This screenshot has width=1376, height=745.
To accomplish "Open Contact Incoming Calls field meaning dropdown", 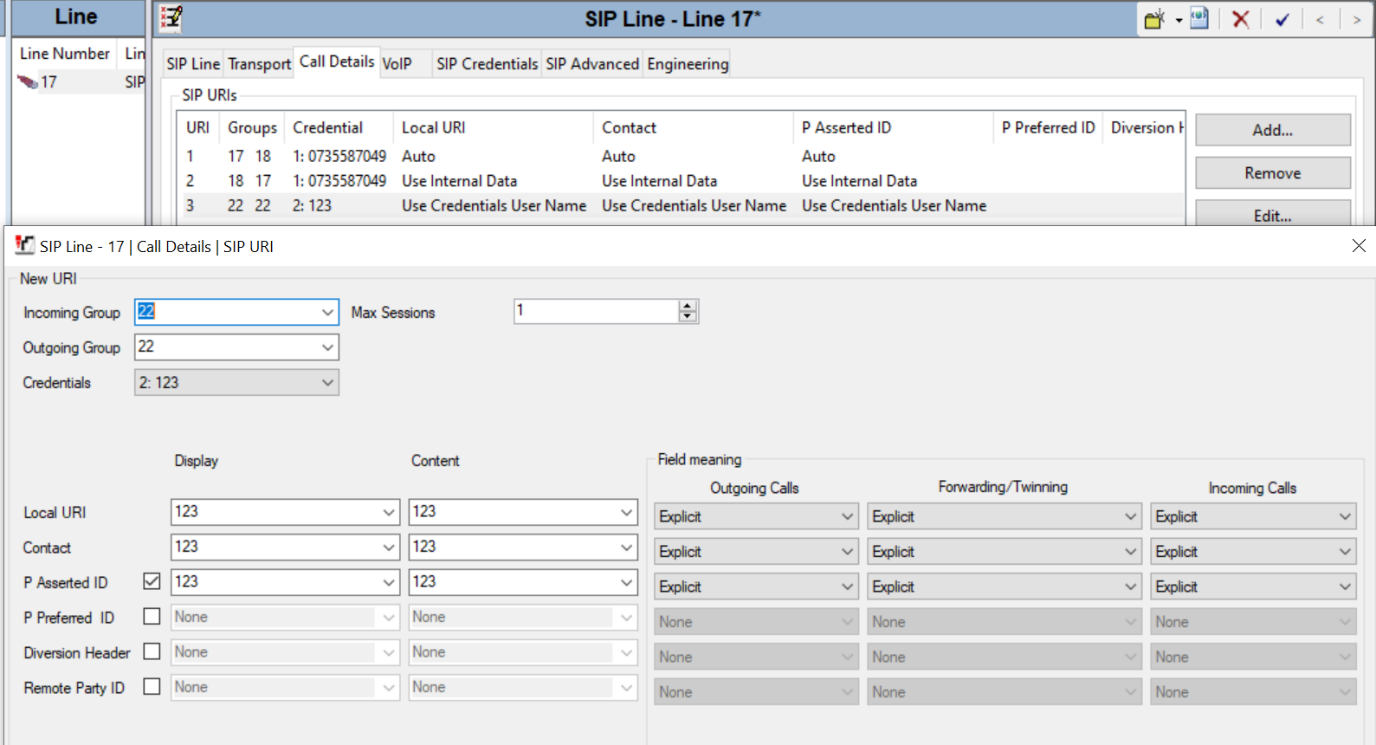I will click(x=1253, y=552).
